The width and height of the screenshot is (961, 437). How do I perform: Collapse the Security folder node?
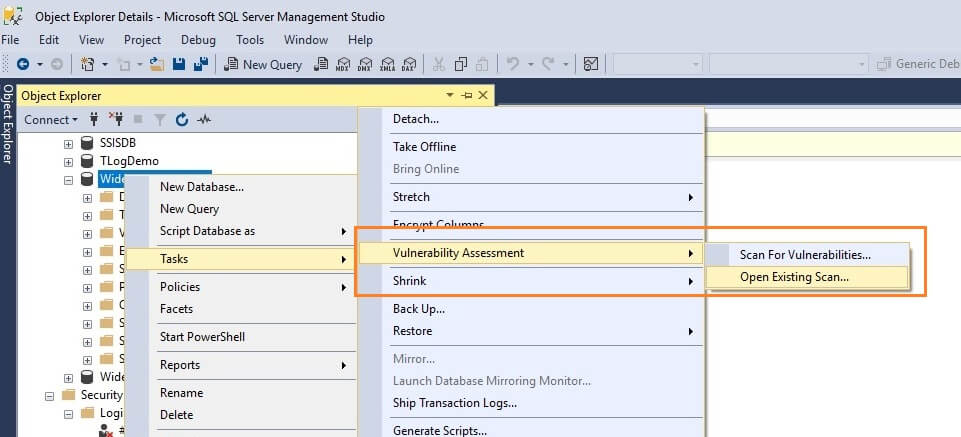tap(51, 395)
